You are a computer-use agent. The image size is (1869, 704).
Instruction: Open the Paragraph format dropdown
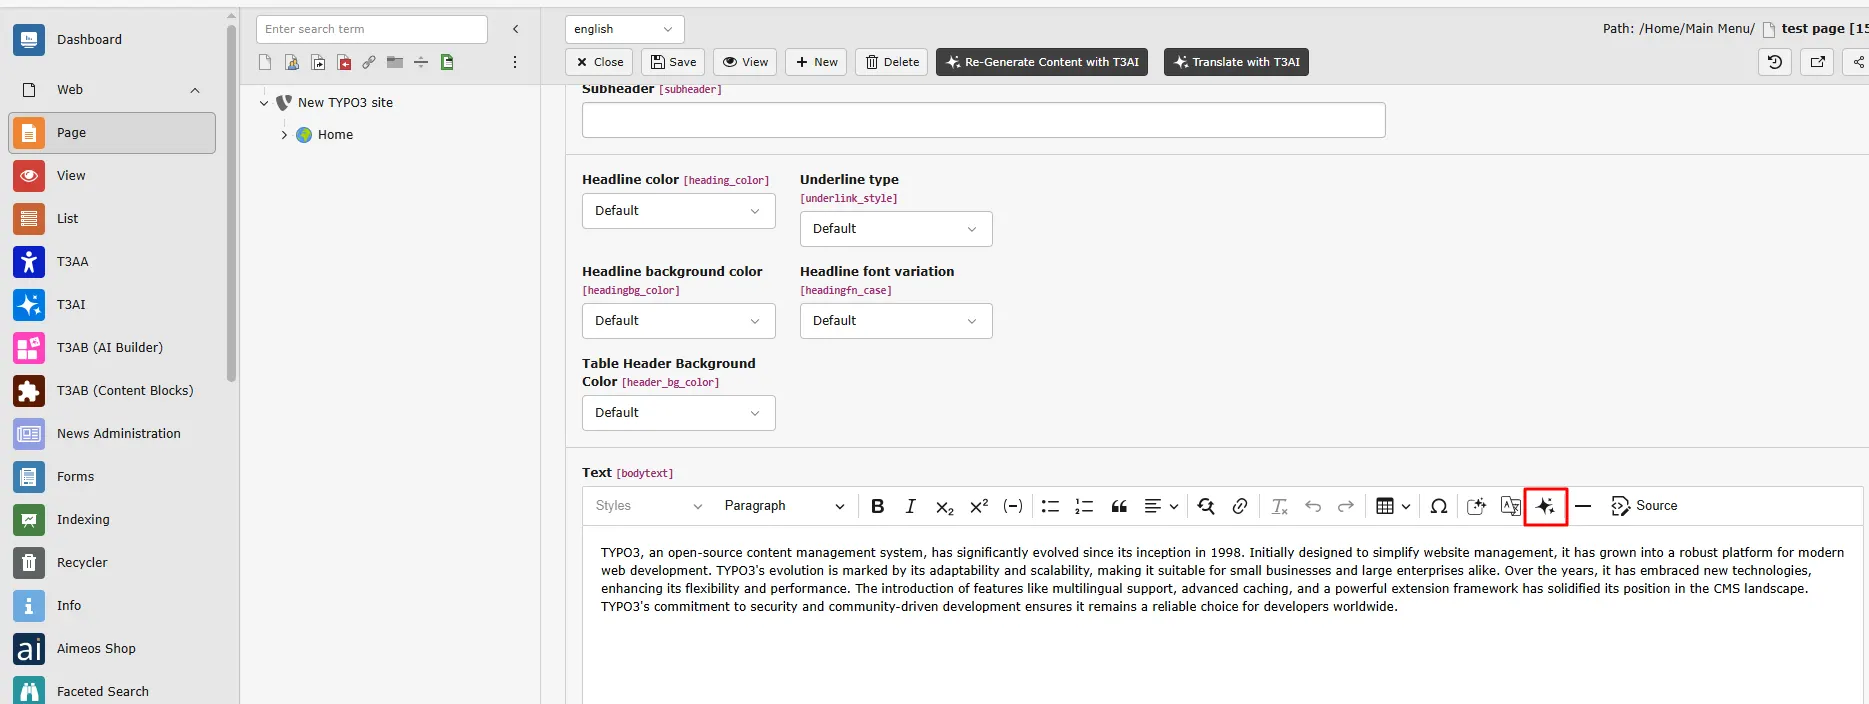(x=784, y=506)
